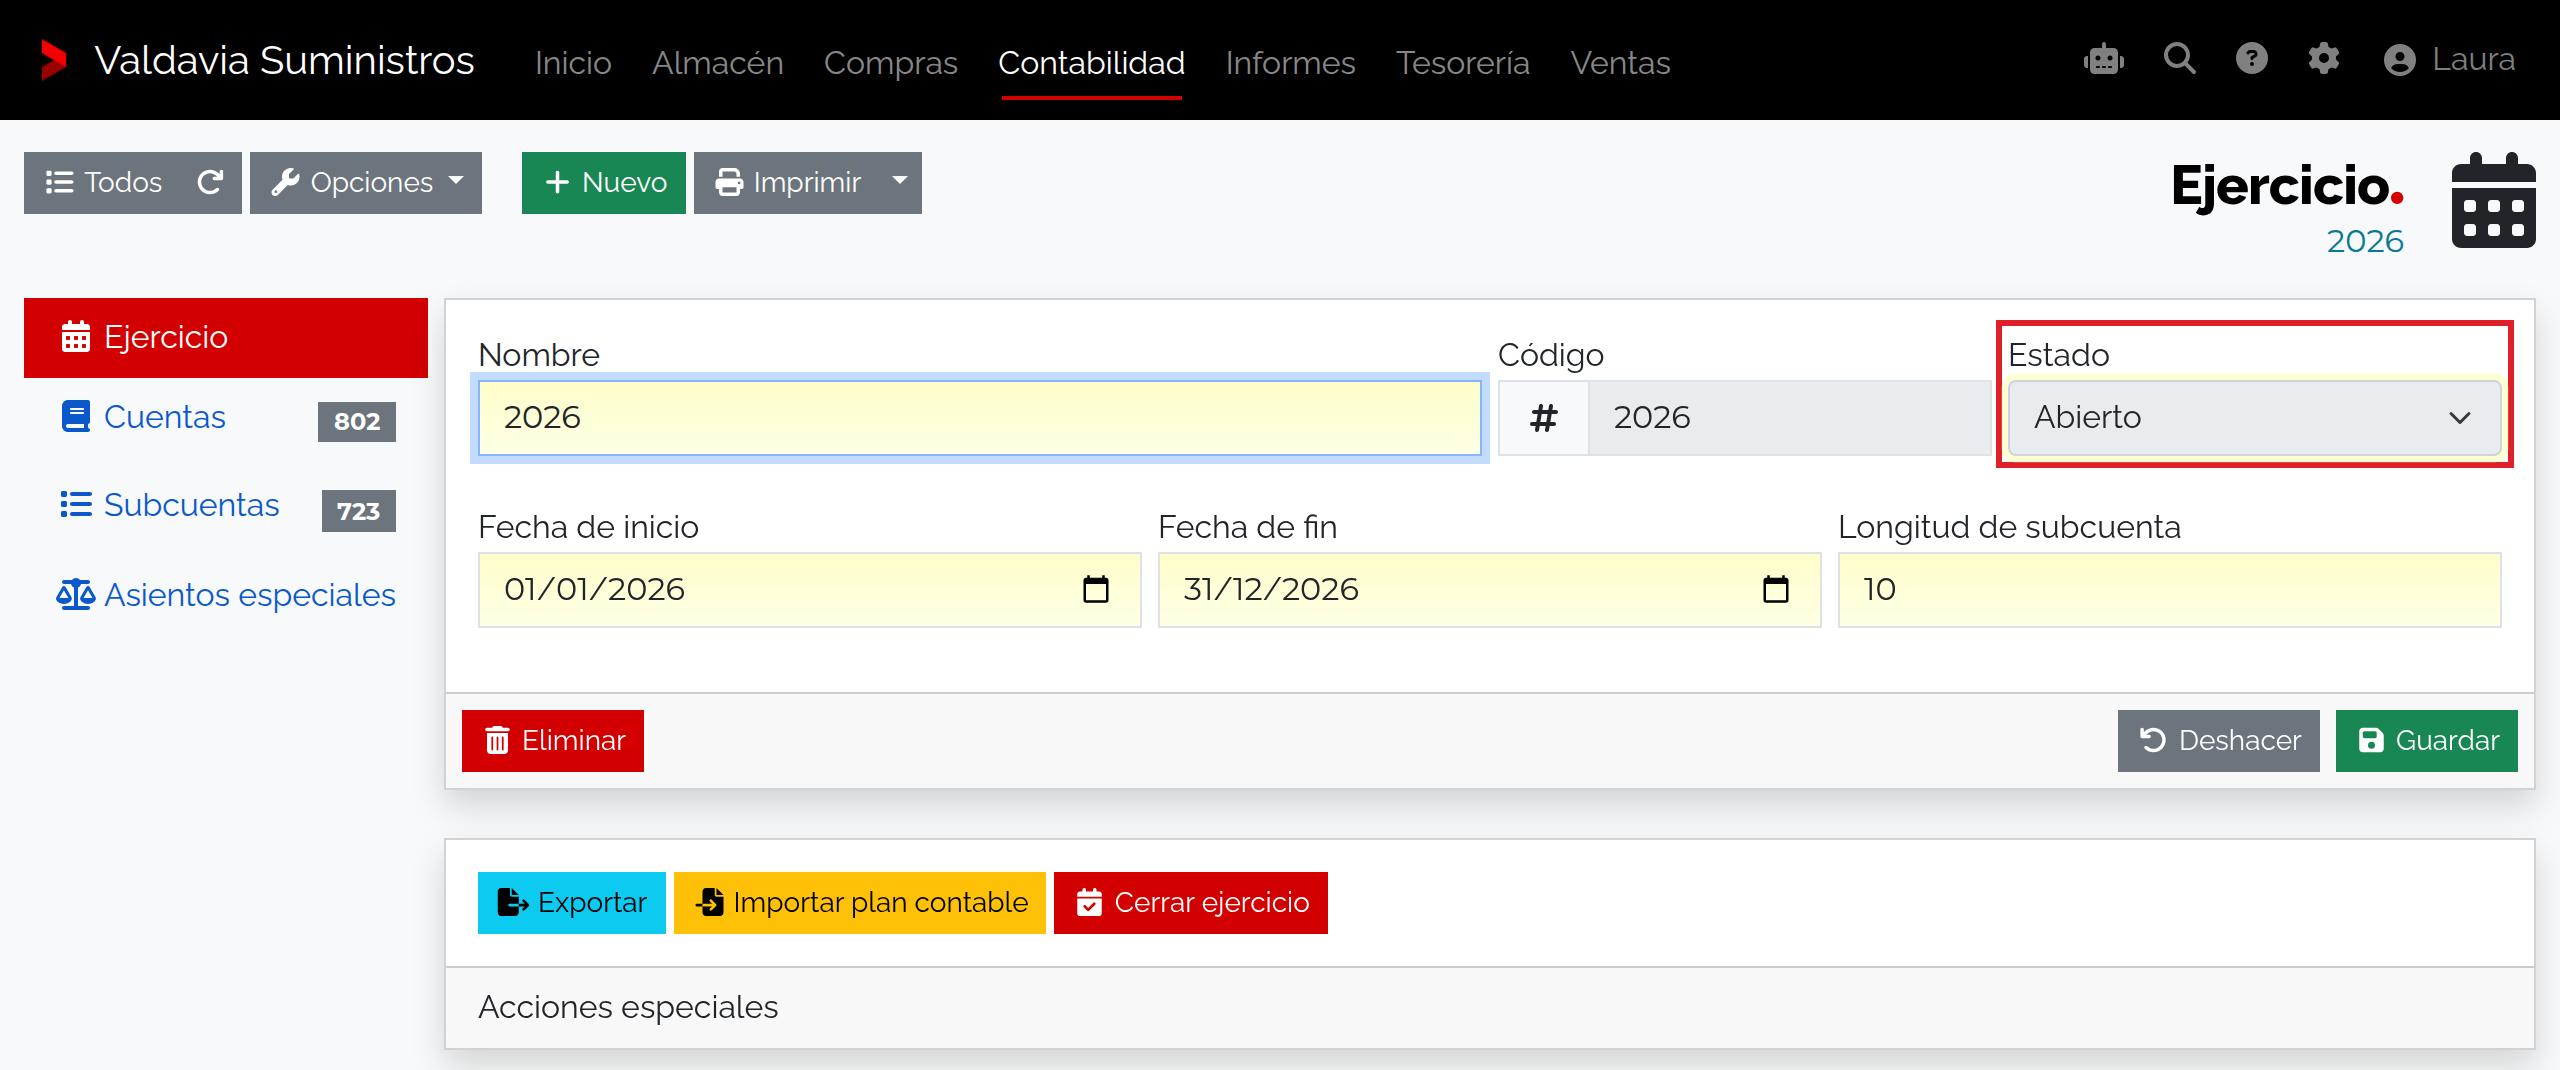Screen dimensions: 2560x1070
Task: Click Importar plan contable button
Action: pyautogui.click(x=860, y=903)
